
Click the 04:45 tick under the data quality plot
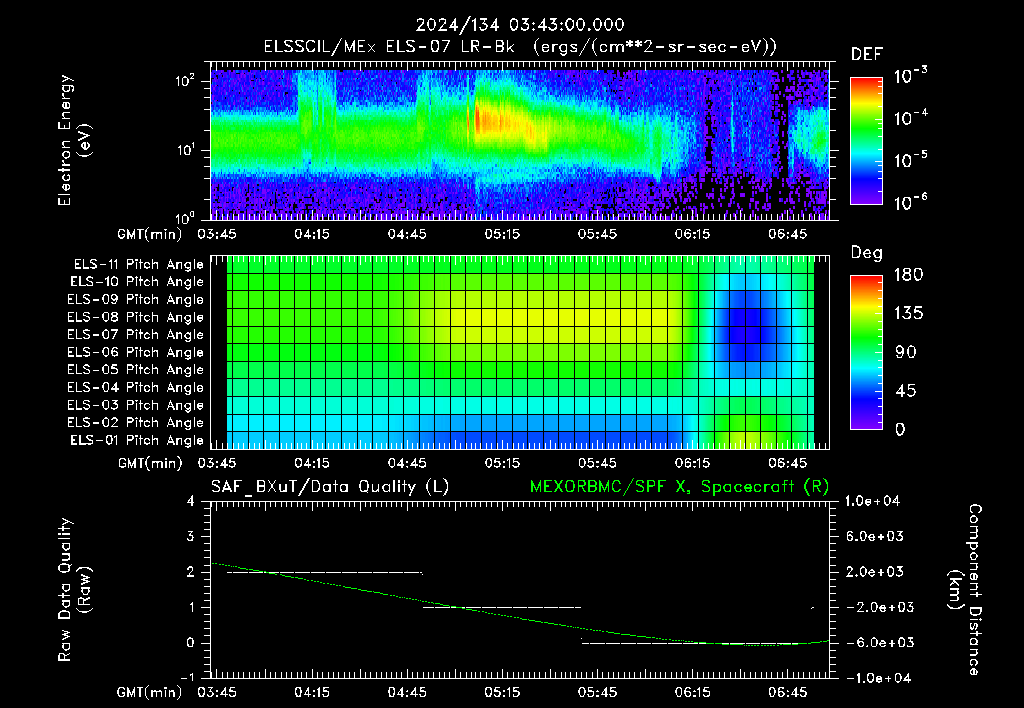pyautogui.click(x=407, y=692)
